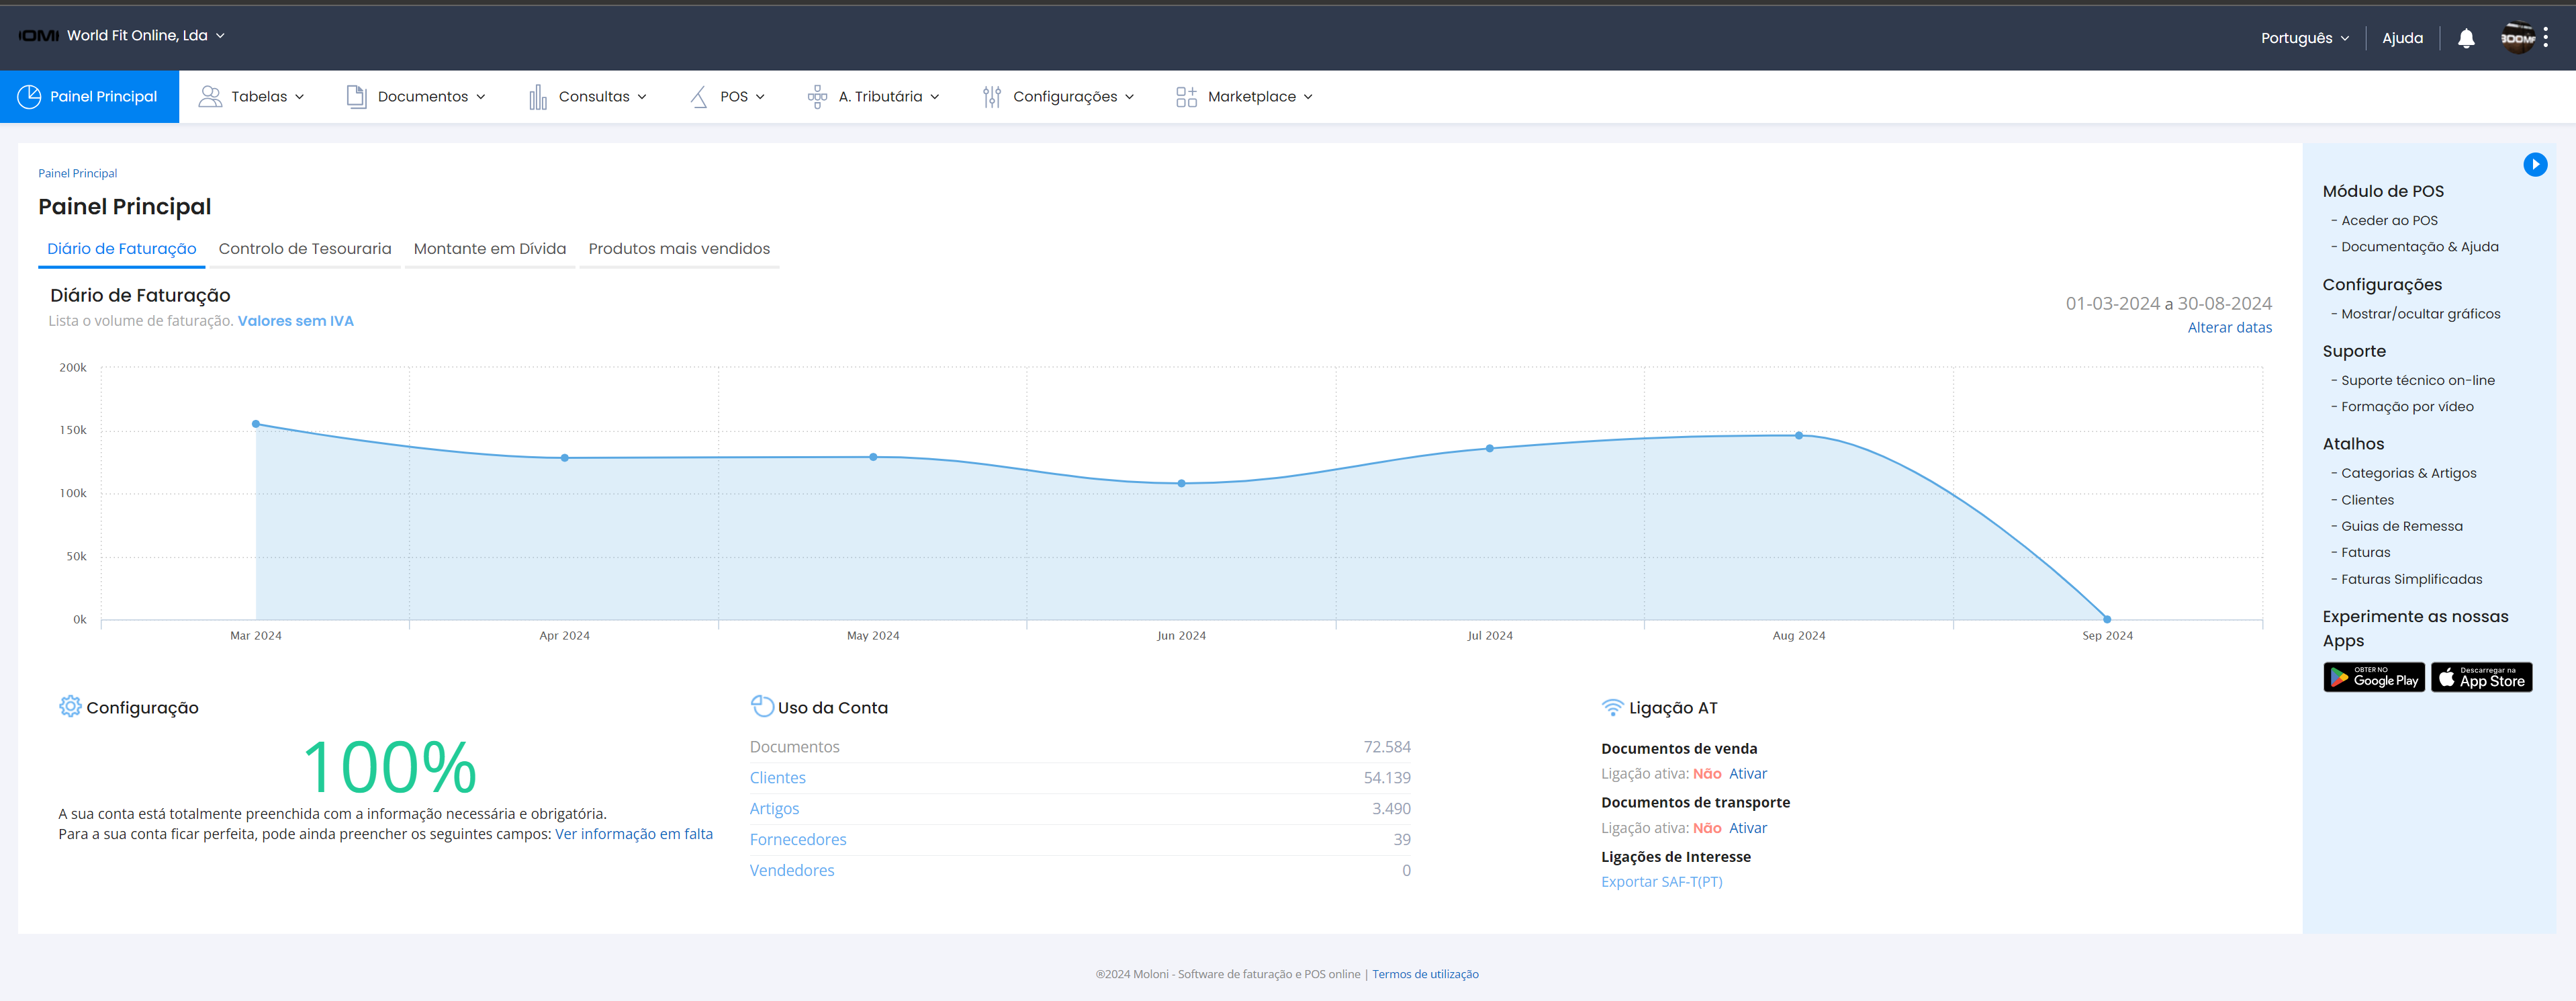Click the Aug 2024 chart data point
Viewport: 2576px width, 1001px height.
[x=1798, y=436]
